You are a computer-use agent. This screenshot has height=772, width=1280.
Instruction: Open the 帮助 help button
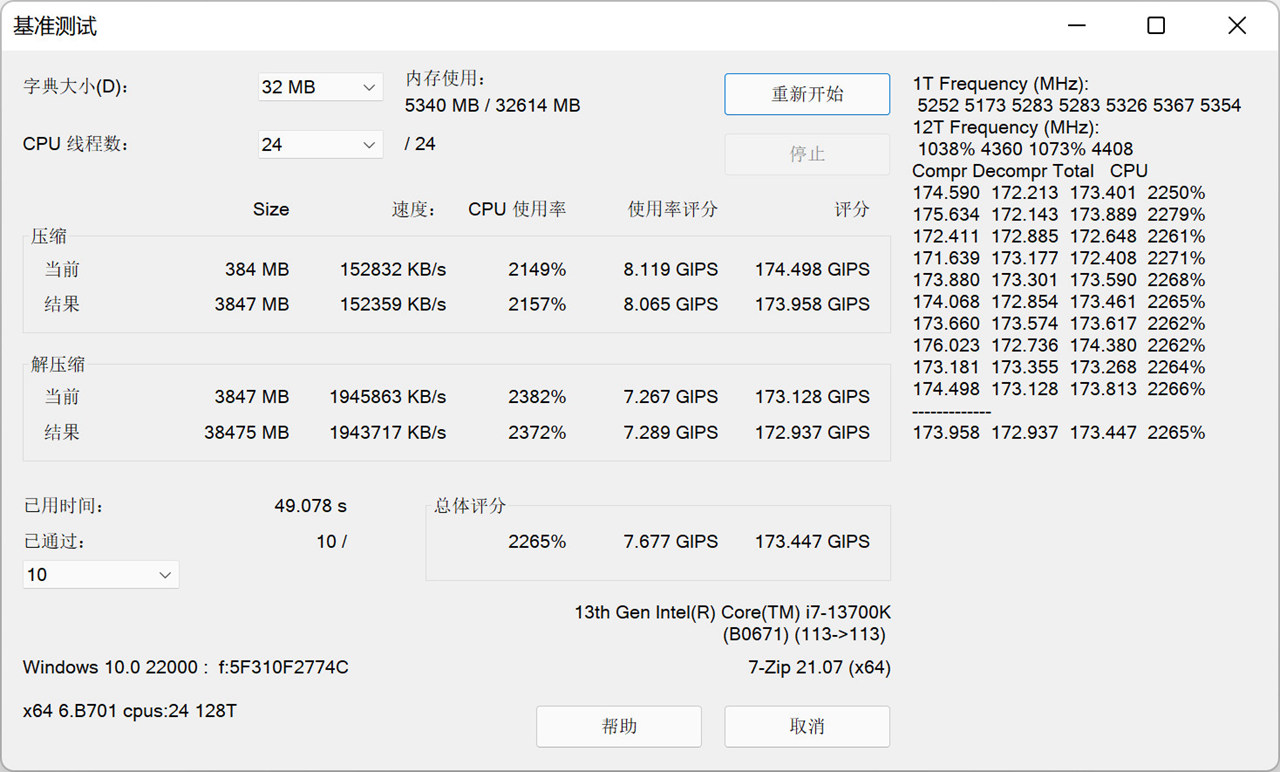tap(618, 726)
